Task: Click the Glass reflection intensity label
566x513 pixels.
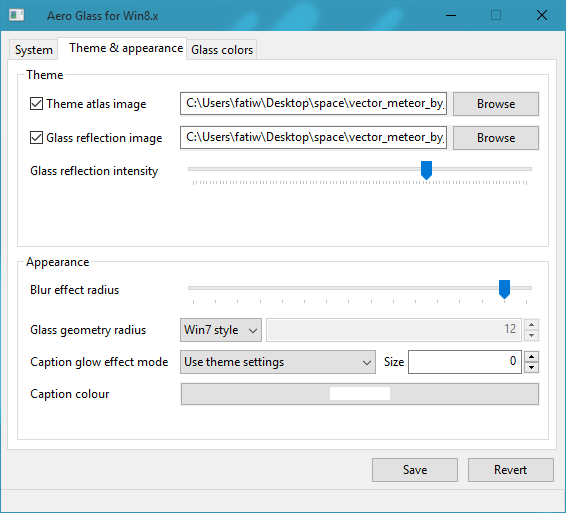Action: click(94, 171)
